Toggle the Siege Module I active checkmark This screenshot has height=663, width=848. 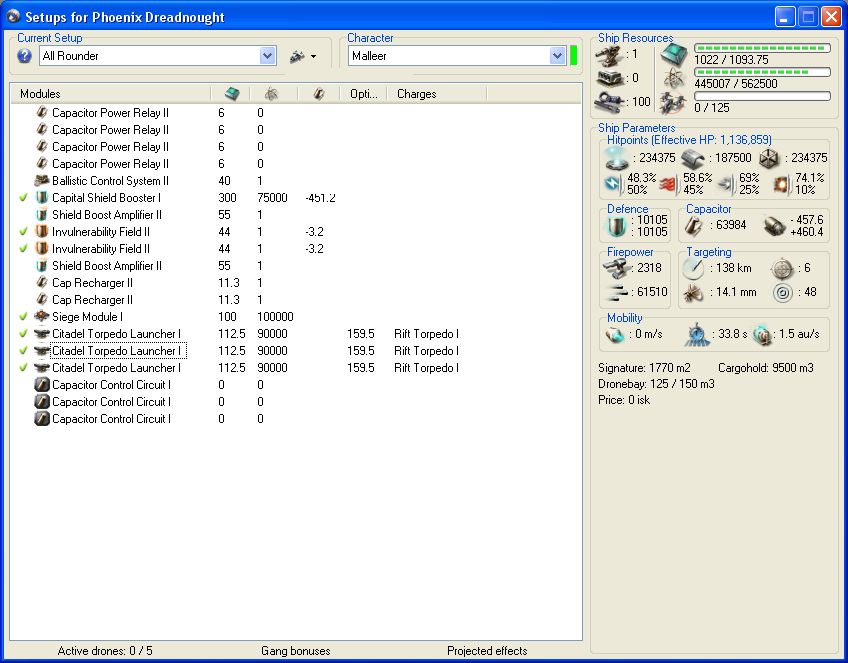pyautogui.click(x=23, y=317)
